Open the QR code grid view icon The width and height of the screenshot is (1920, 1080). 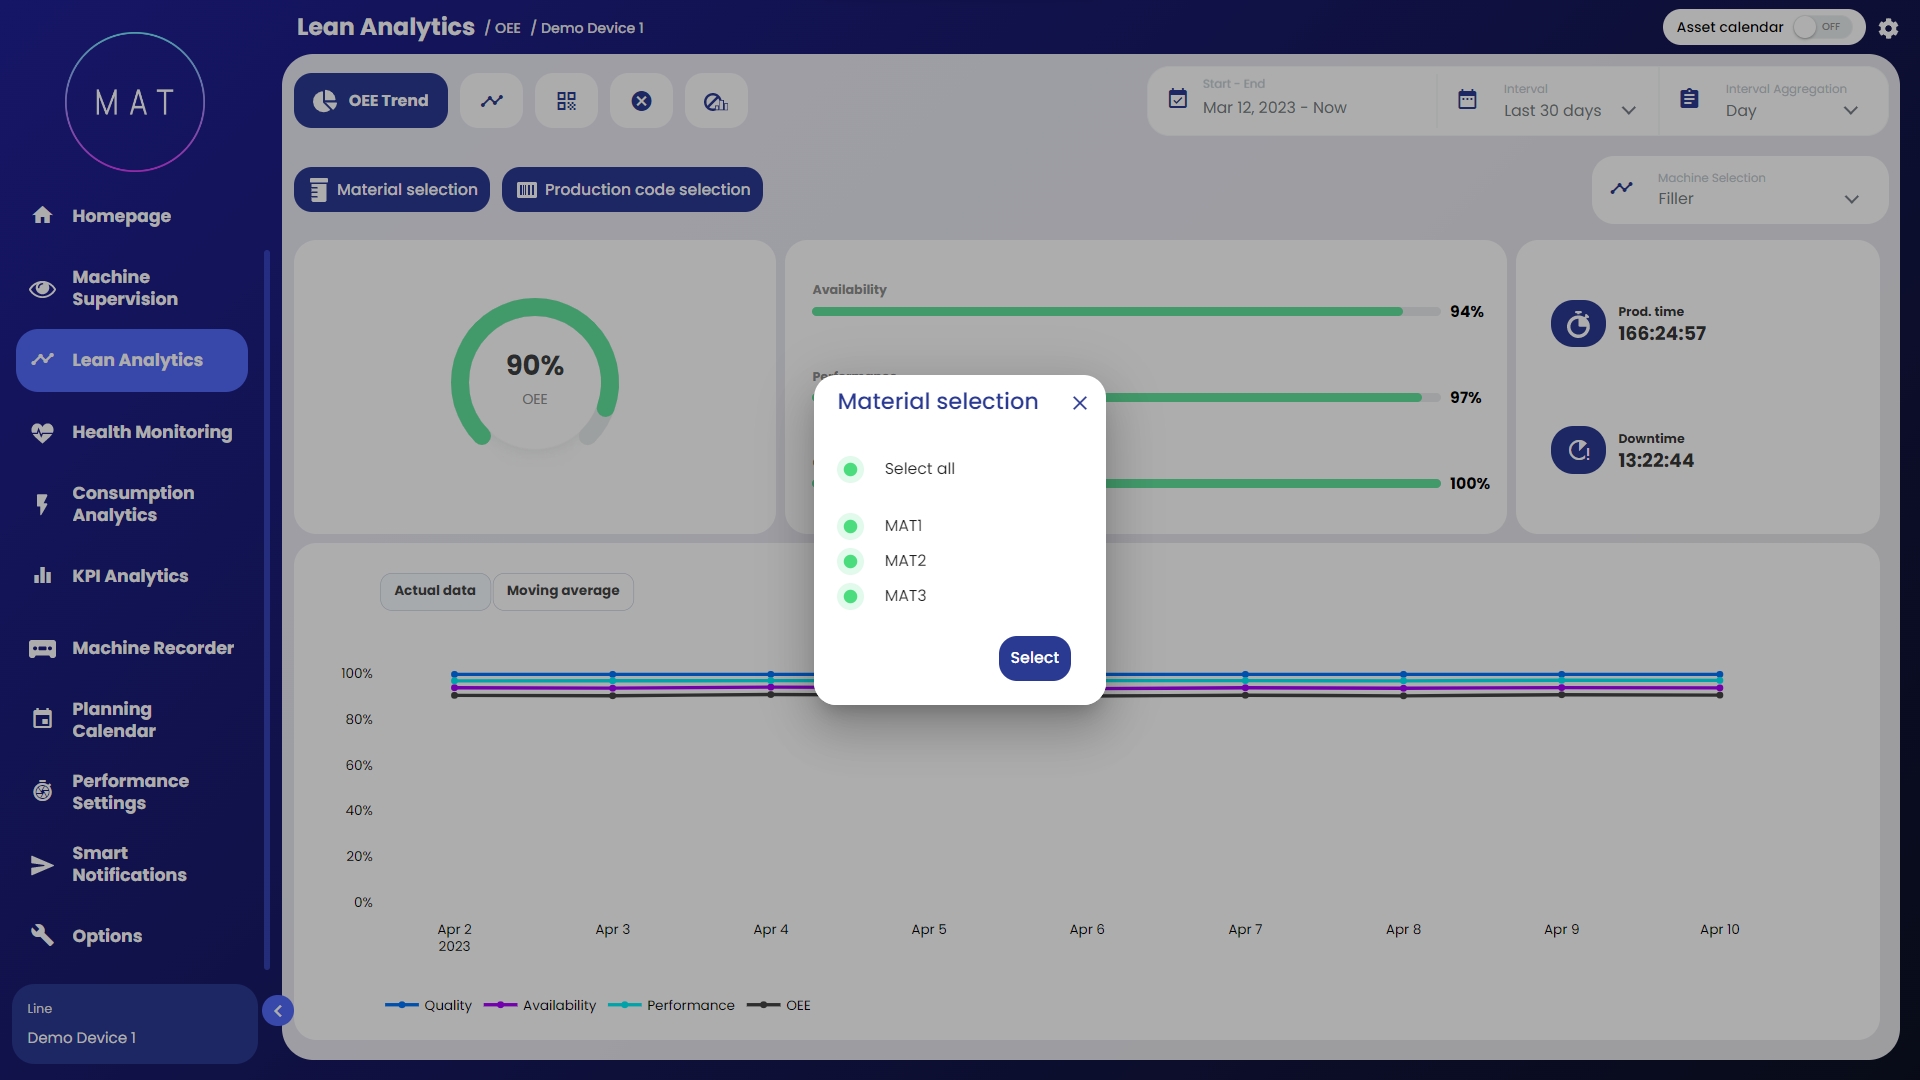click(566, 101)
